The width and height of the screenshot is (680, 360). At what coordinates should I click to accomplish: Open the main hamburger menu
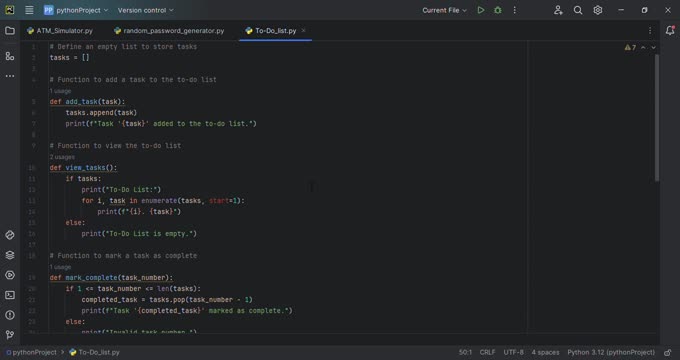tap(29, 10)
